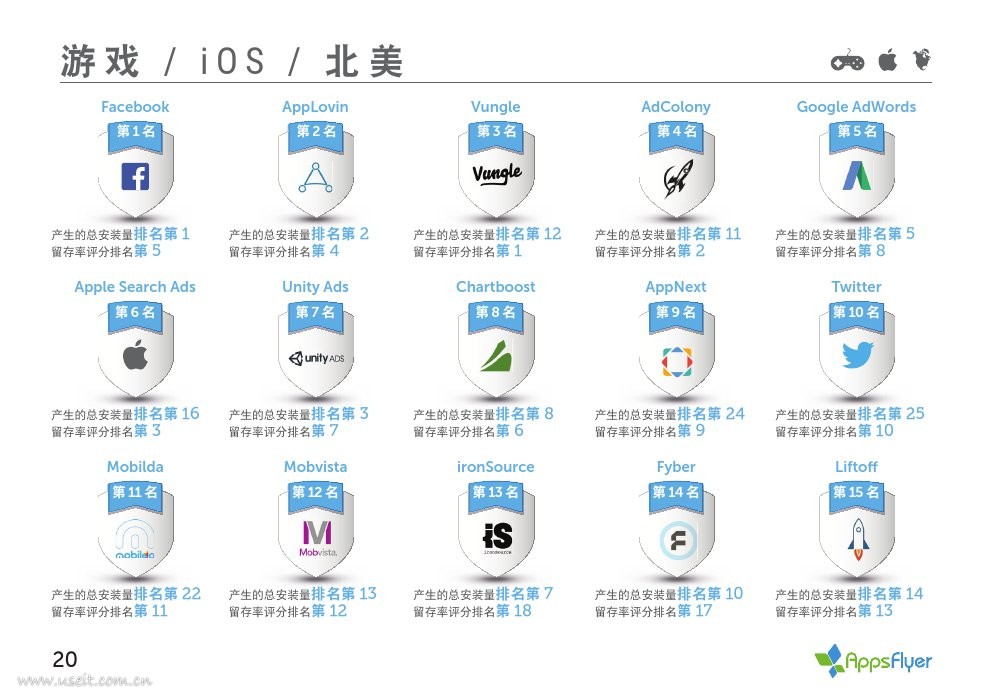Click the North America globe icon in header

pos(922,59)
